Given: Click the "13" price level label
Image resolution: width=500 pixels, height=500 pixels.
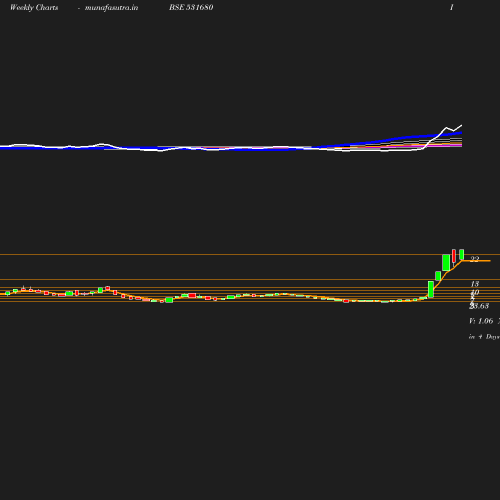Looking at the screenshot, I should point(475,284).
